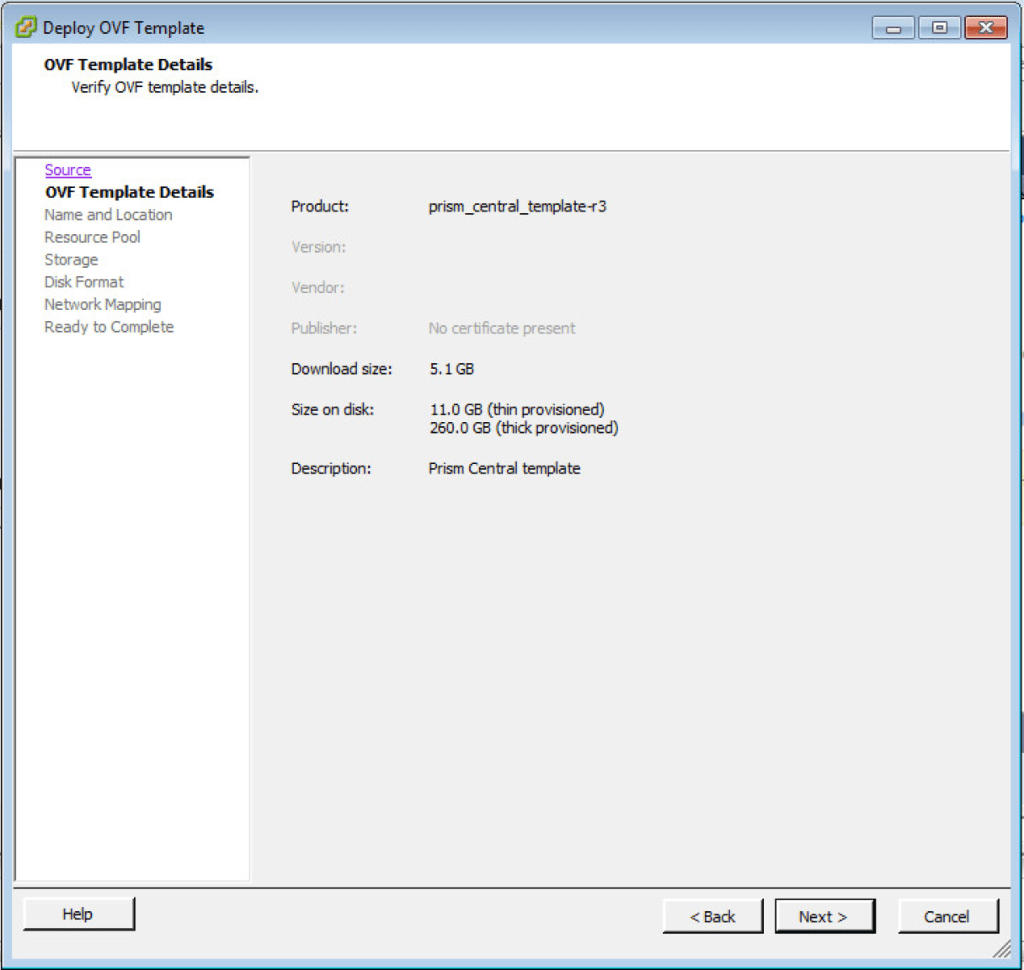
Task: Select the OVF Template Details step
Action: pos(128,191)
